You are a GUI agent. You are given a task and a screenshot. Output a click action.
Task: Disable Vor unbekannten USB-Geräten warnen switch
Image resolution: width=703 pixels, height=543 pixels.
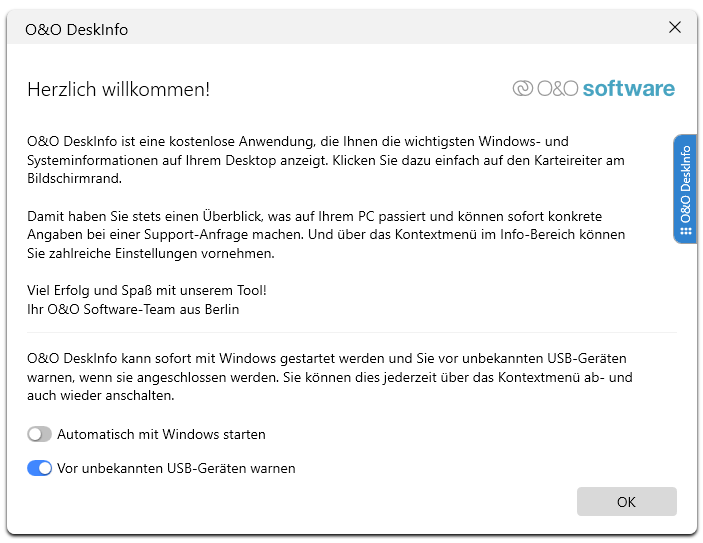click(39, 468)
